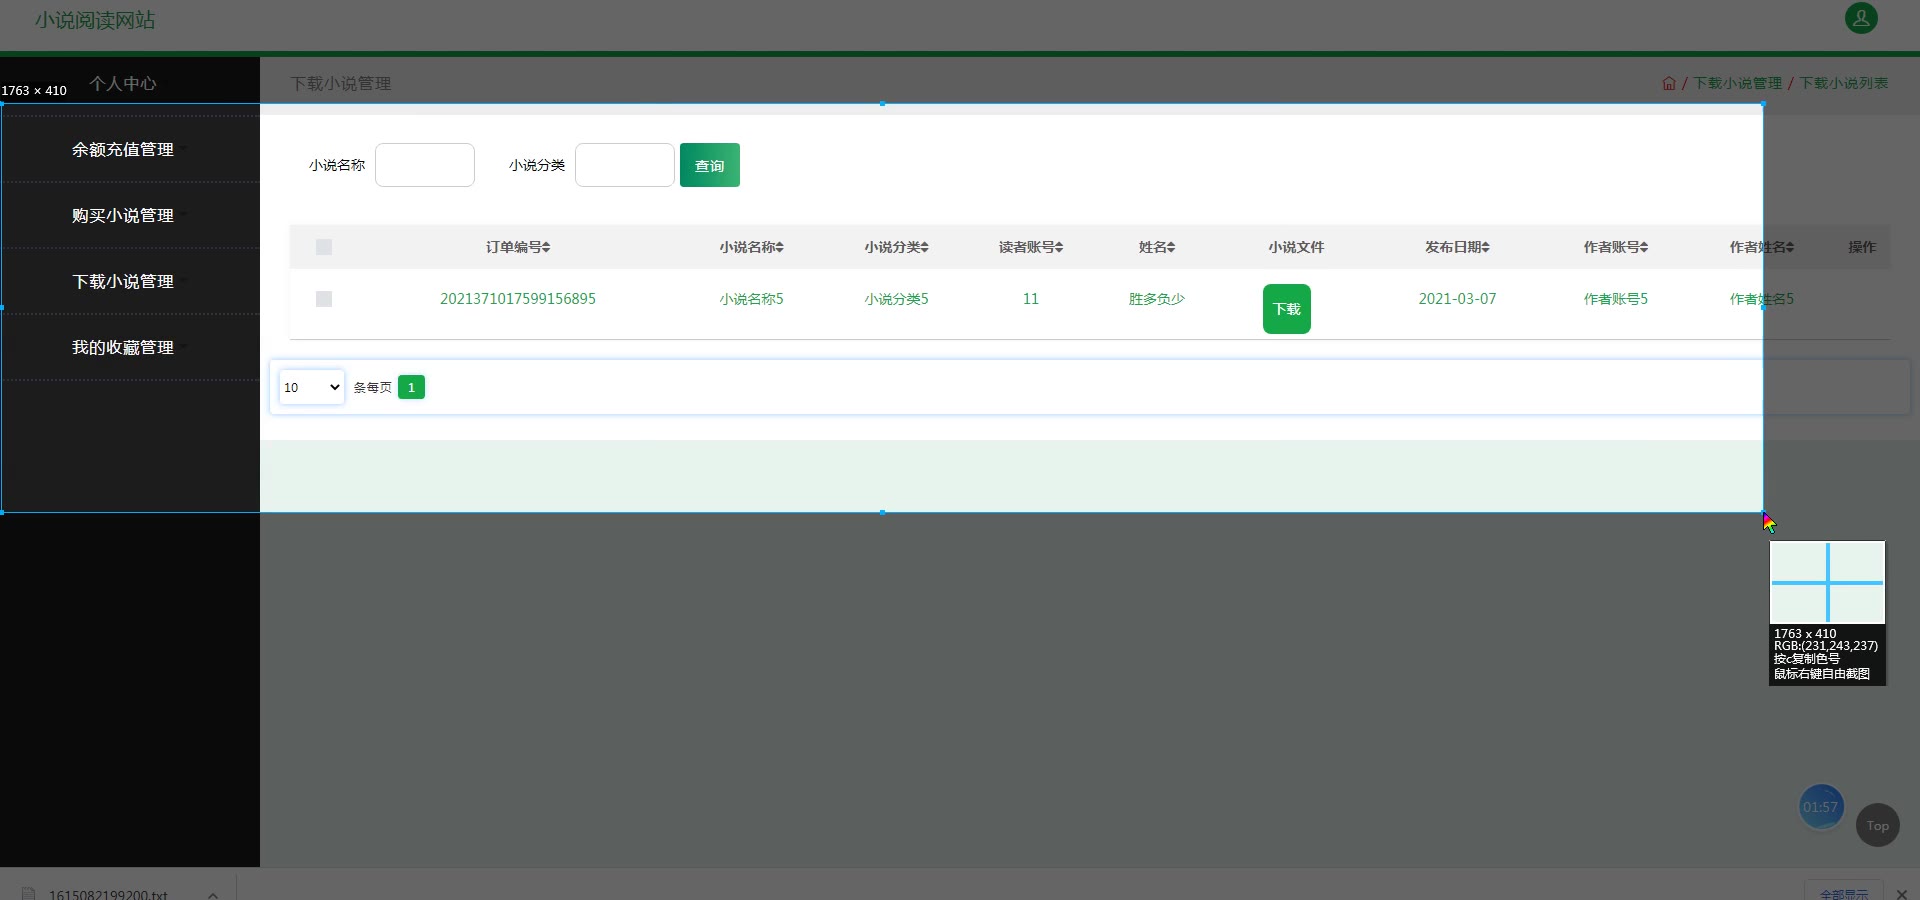Click the 查询 search button
Screen dimensions: 1920x900
[710, 165]
